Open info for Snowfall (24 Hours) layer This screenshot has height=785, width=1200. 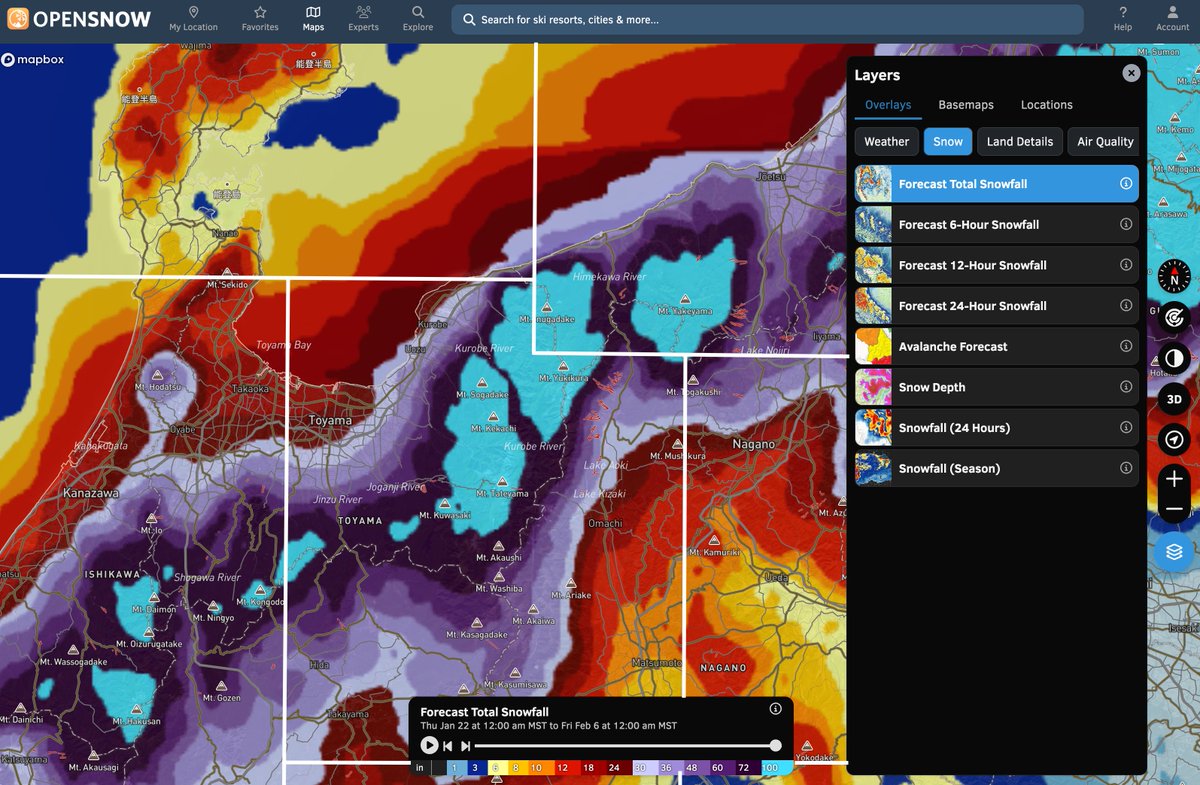[1126, 428]
